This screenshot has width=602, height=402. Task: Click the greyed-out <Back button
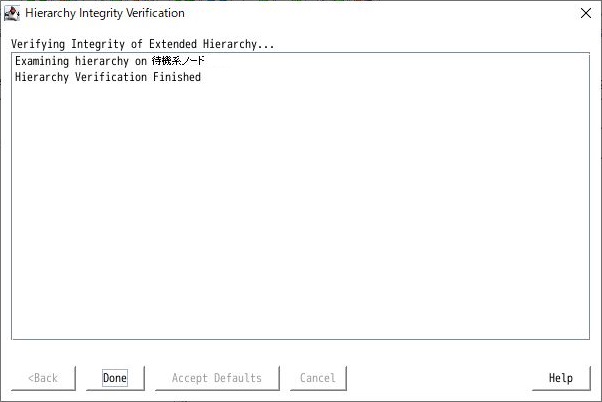click(43, 378)
